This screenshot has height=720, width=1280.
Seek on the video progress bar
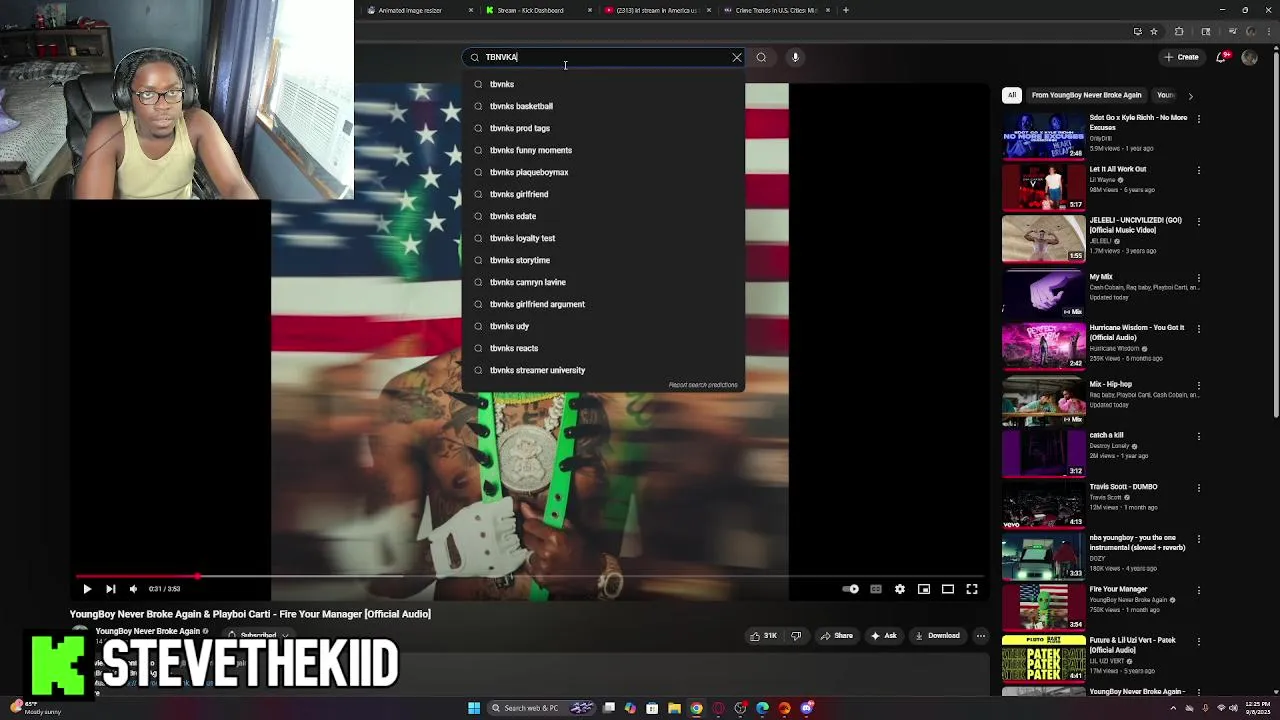point(530,576)
